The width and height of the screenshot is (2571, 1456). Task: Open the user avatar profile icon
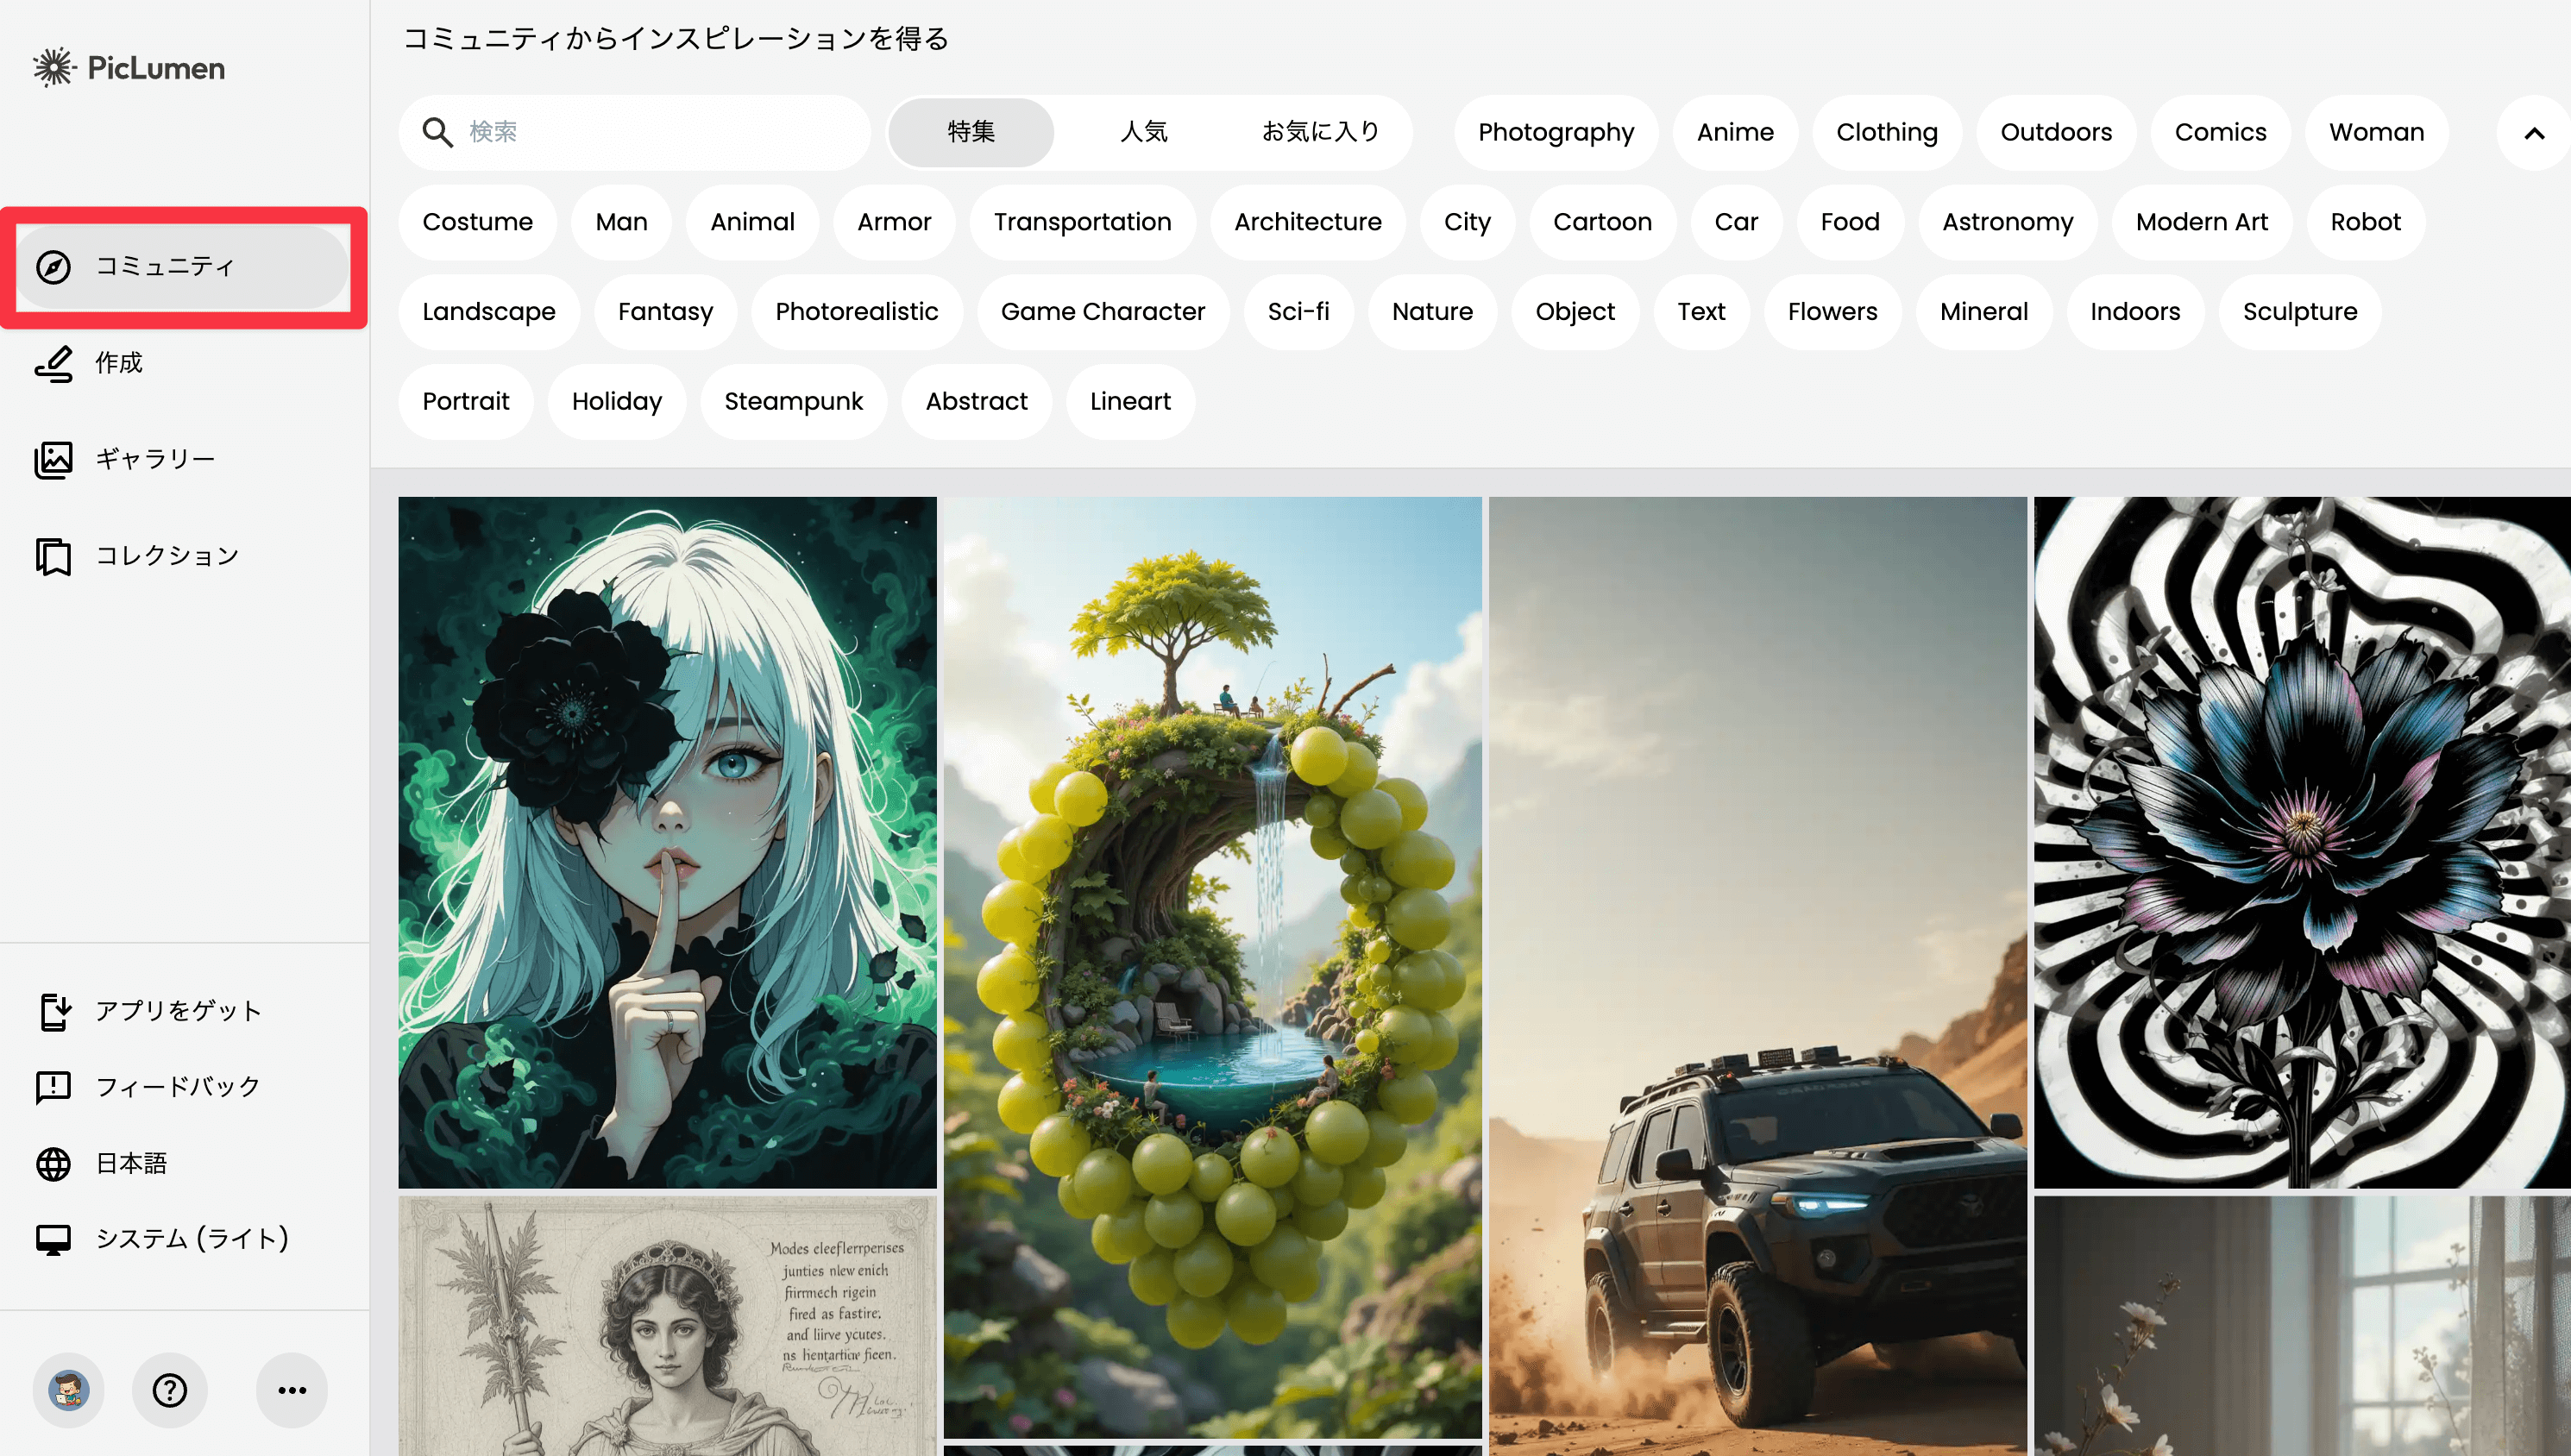69,1390
